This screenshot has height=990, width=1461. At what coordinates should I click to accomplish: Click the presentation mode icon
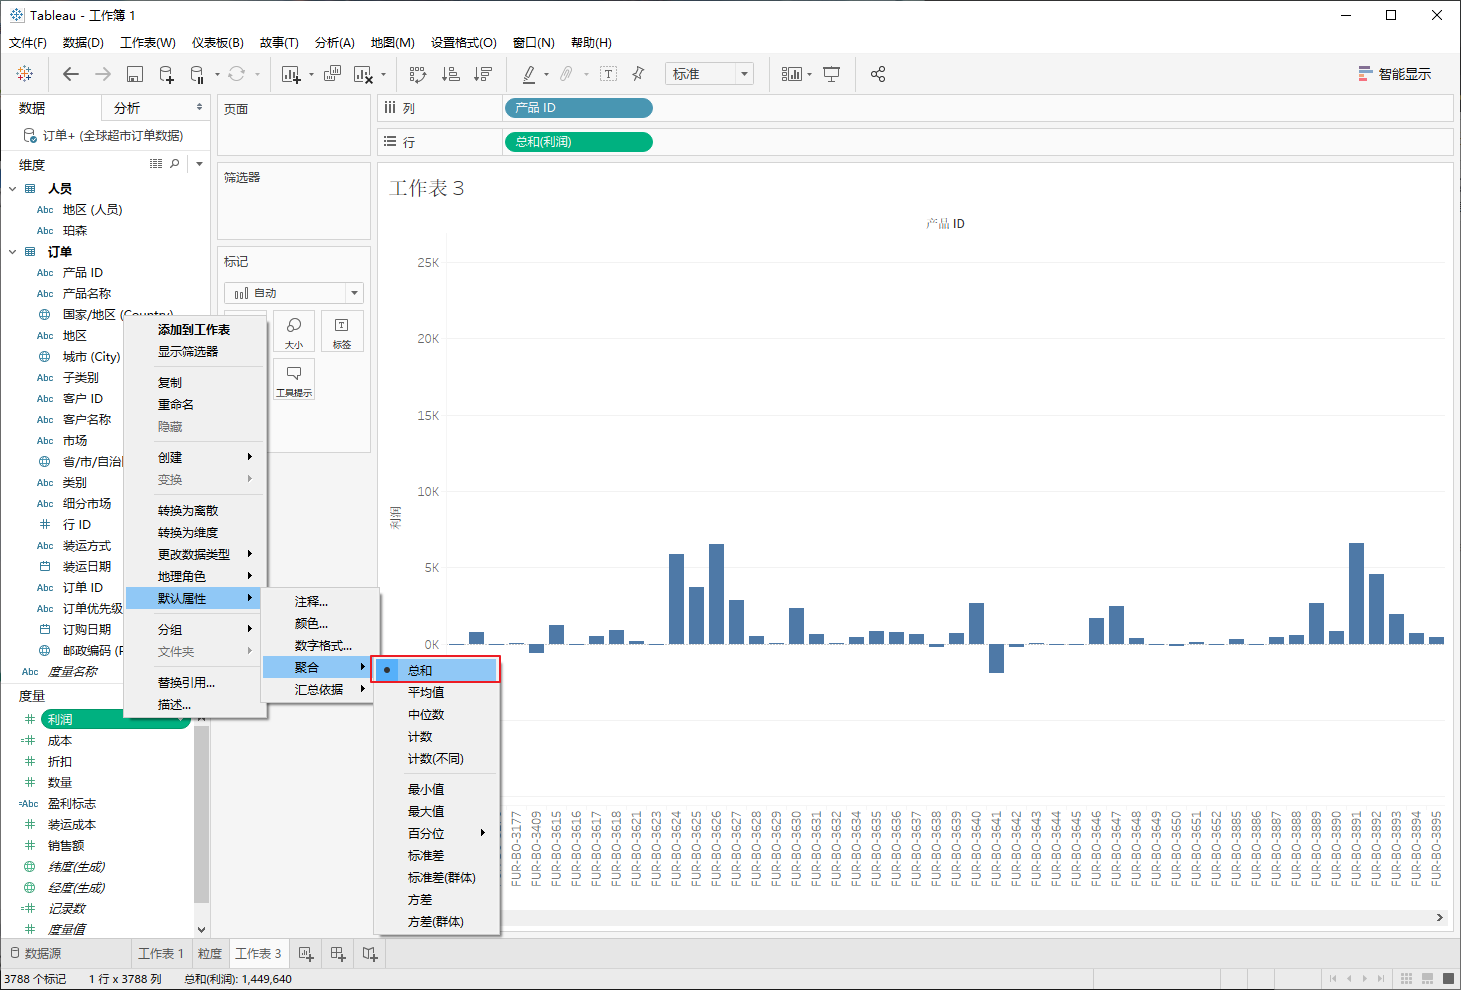pyautogui.click(x=831, y=74)
